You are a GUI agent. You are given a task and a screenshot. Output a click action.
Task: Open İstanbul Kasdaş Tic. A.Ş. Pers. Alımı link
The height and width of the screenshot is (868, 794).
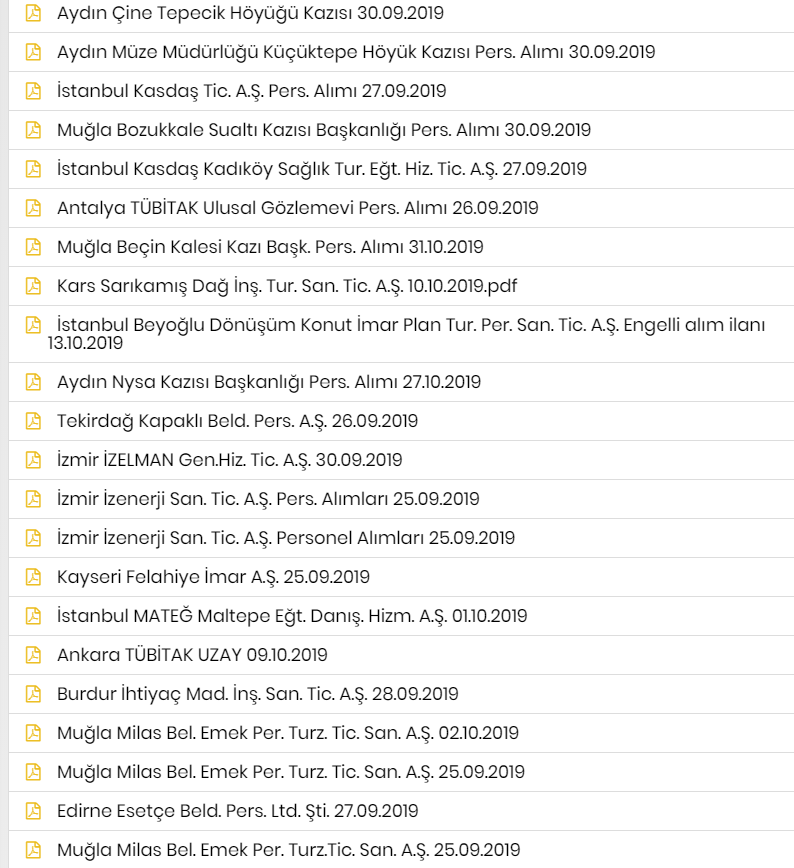click(251, 91)
